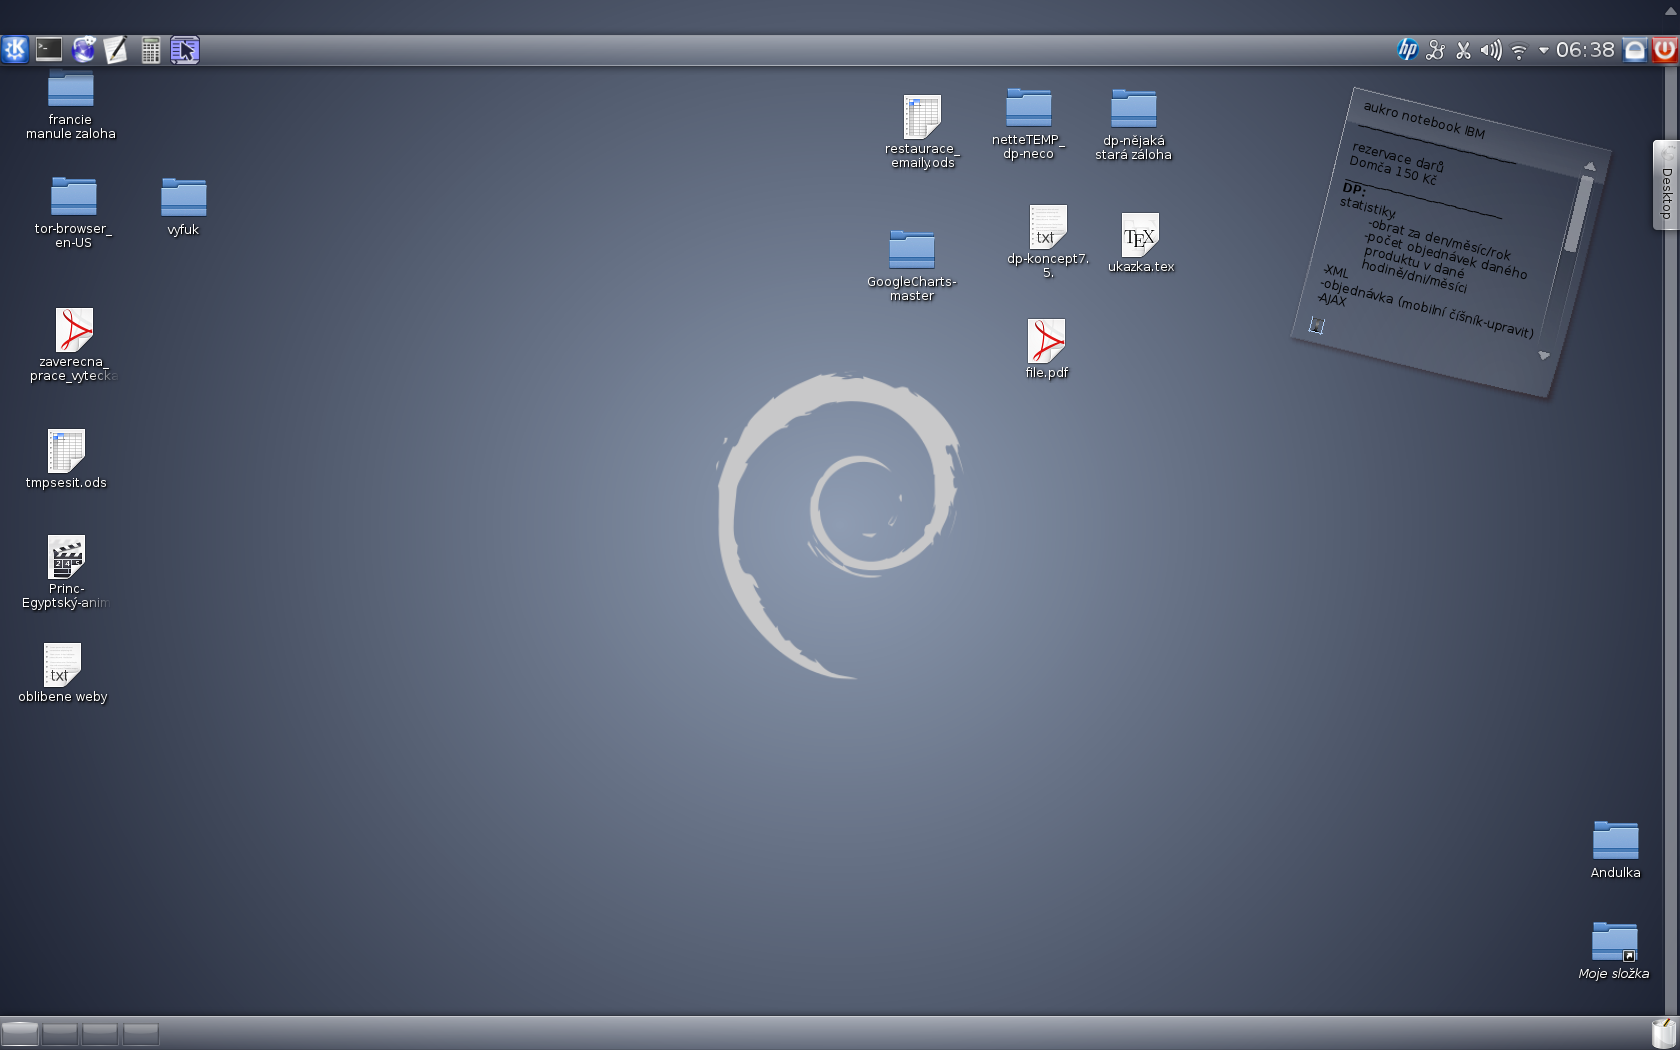Open the KDE Connect/activity tray icon
This screenshot has width=1680, height=1050.
(x=1436, y=50)
